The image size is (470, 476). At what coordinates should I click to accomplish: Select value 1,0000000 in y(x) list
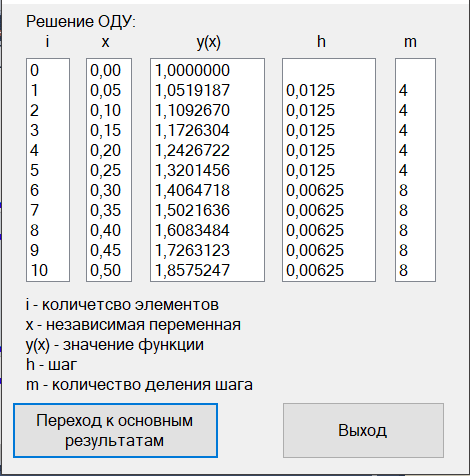pos(192,70)
